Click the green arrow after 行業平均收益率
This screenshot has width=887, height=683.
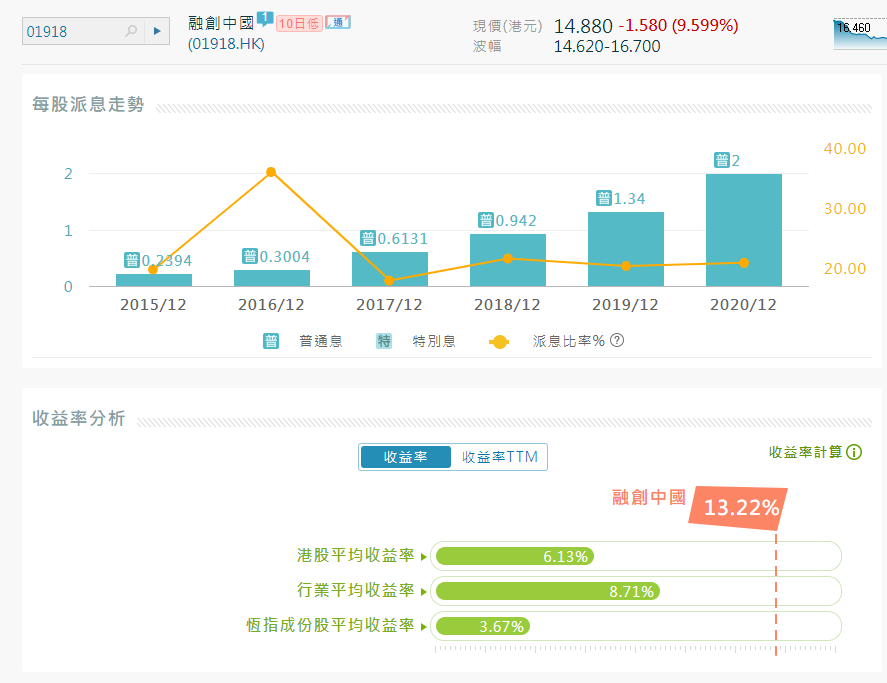tap(424, 592)
